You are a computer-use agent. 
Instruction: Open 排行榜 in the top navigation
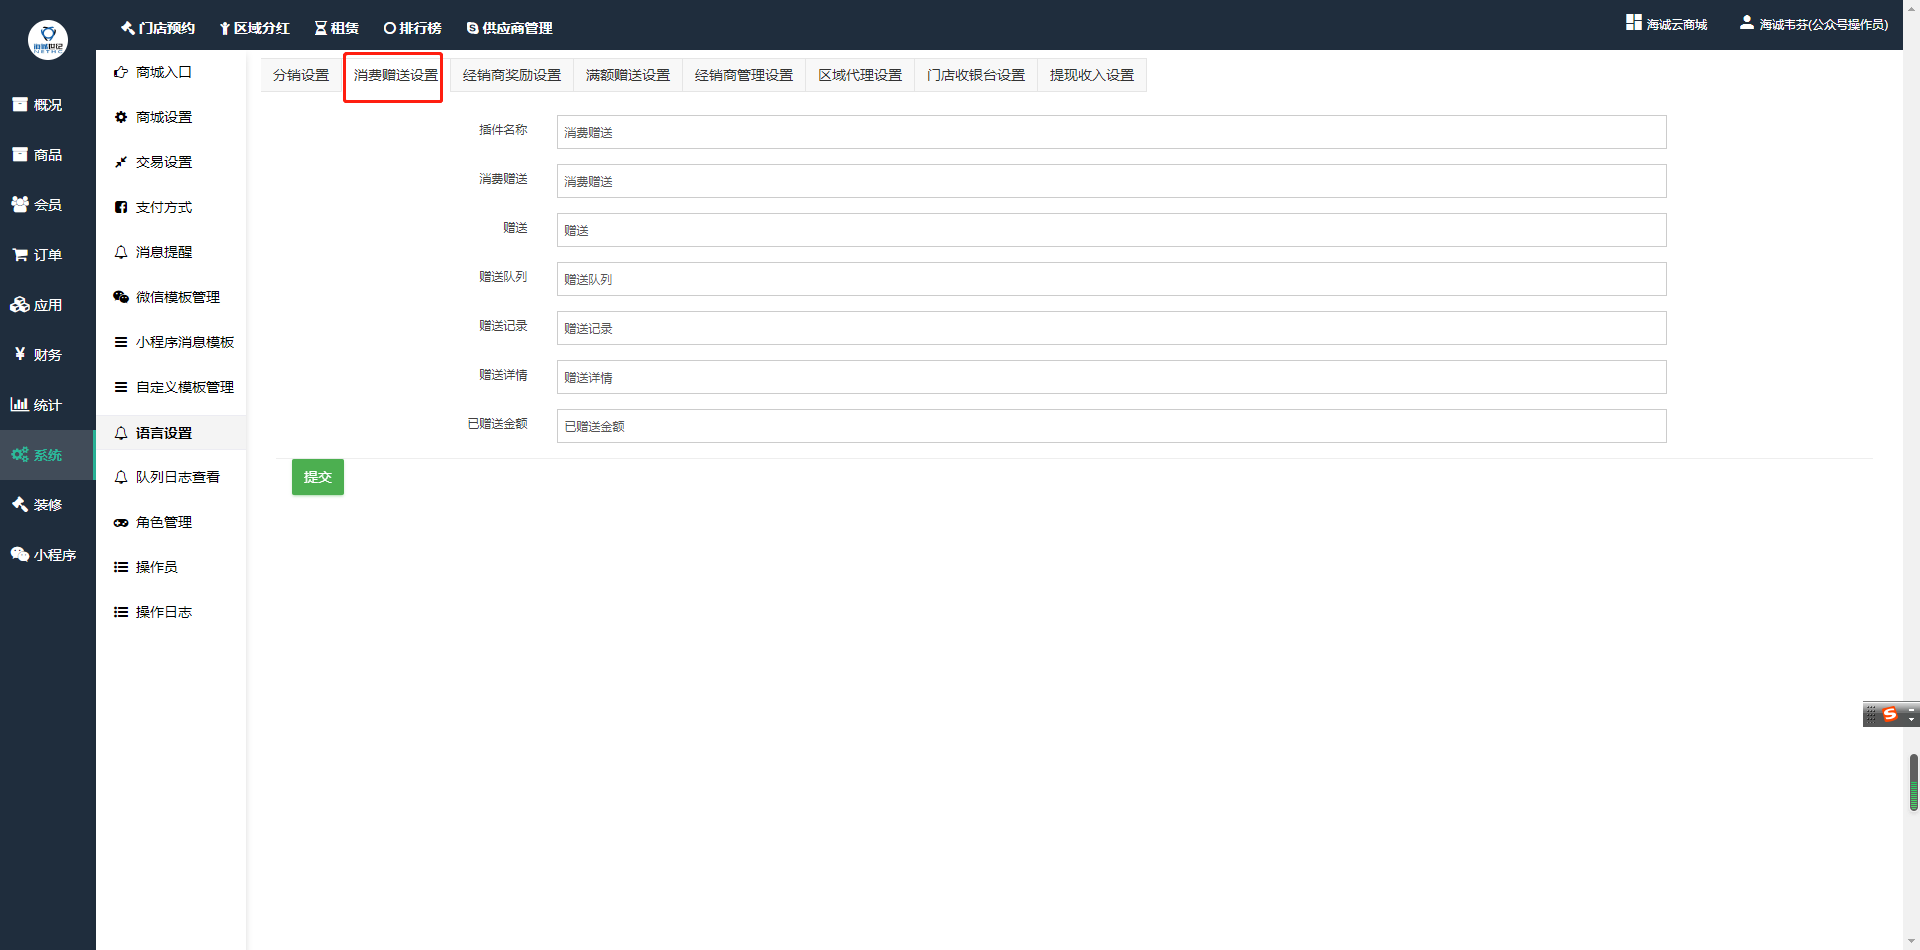coord(413,28)
